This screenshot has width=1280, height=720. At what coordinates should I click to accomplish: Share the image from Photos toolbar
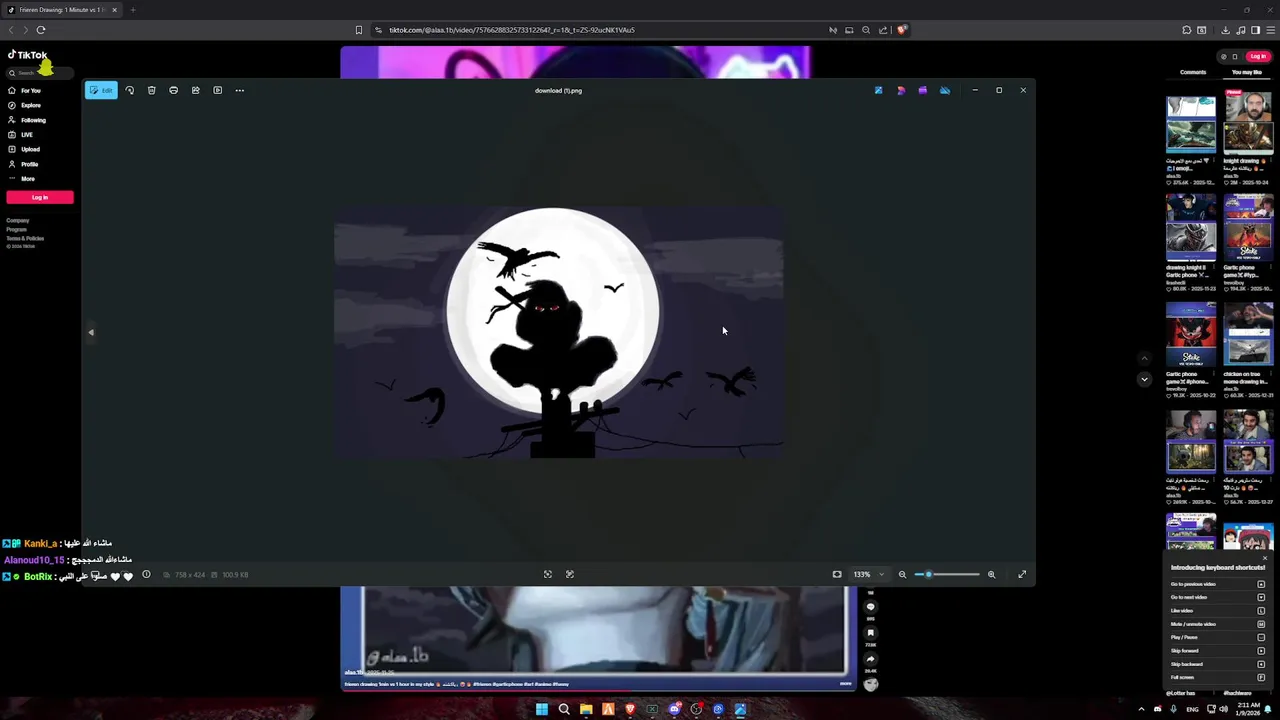196,90
